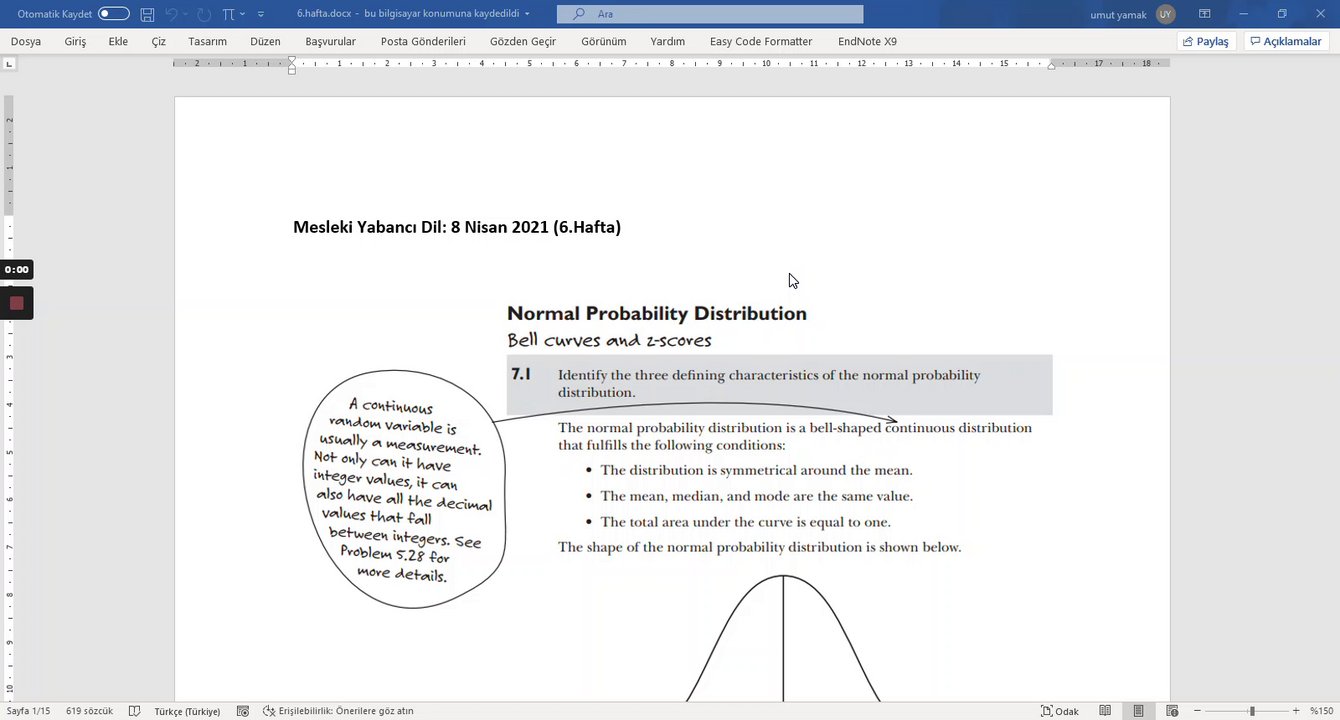1340x720 pixels.
Task: Open the Gözden Geçir ribbon tab
Action: point(523,41)
